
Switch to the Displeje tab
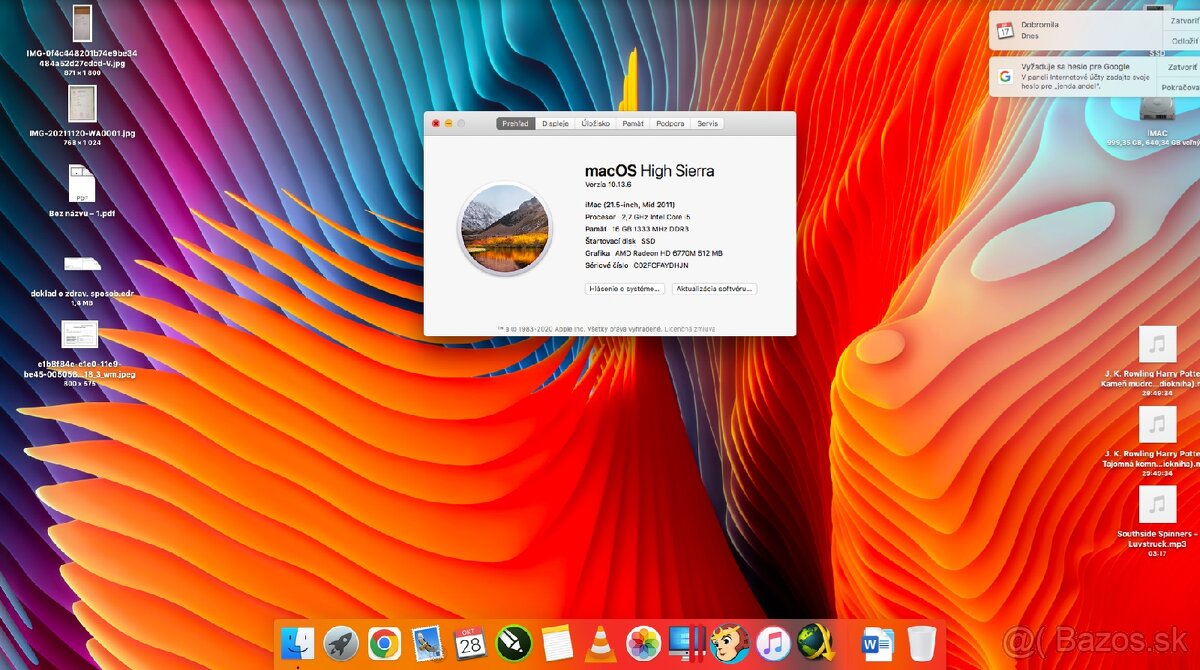point(555,124)
